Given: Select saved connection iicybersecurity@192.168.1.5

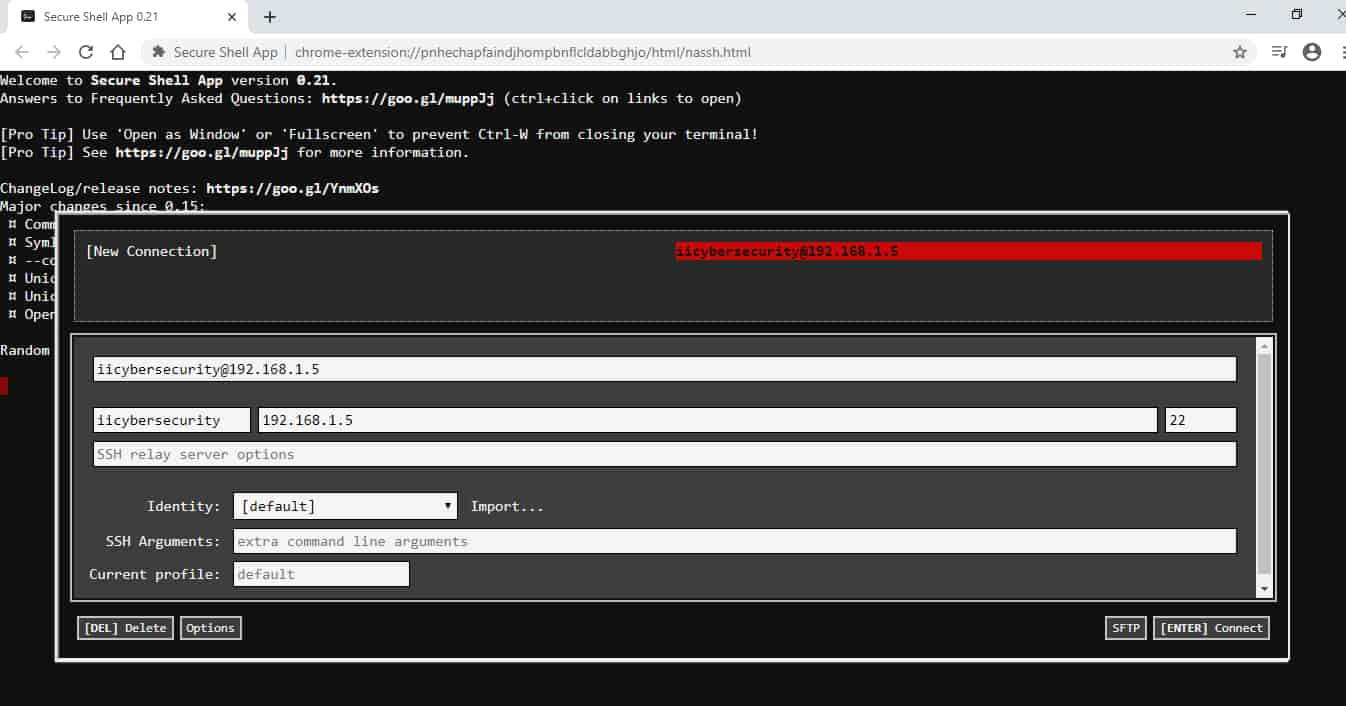Looking at the screenshot, I should point(967,251).
